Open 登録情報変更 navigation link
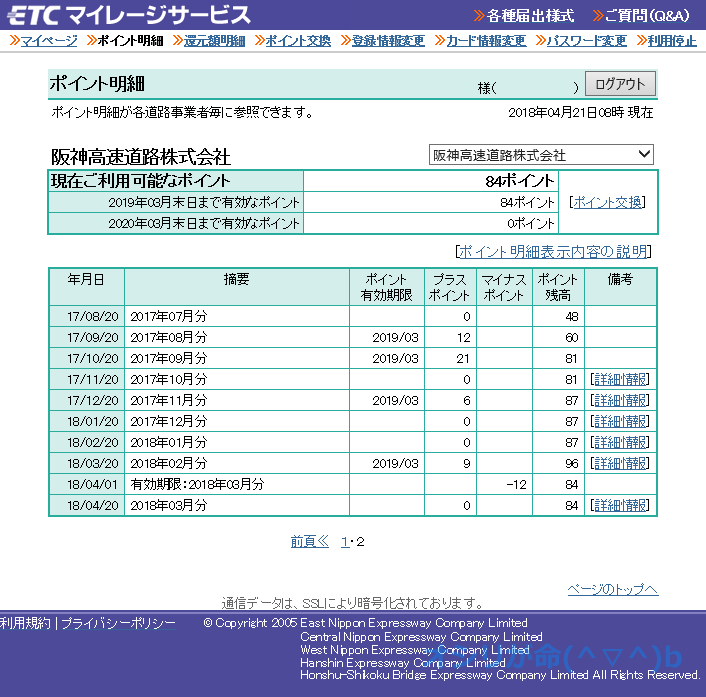 point(388,41)
